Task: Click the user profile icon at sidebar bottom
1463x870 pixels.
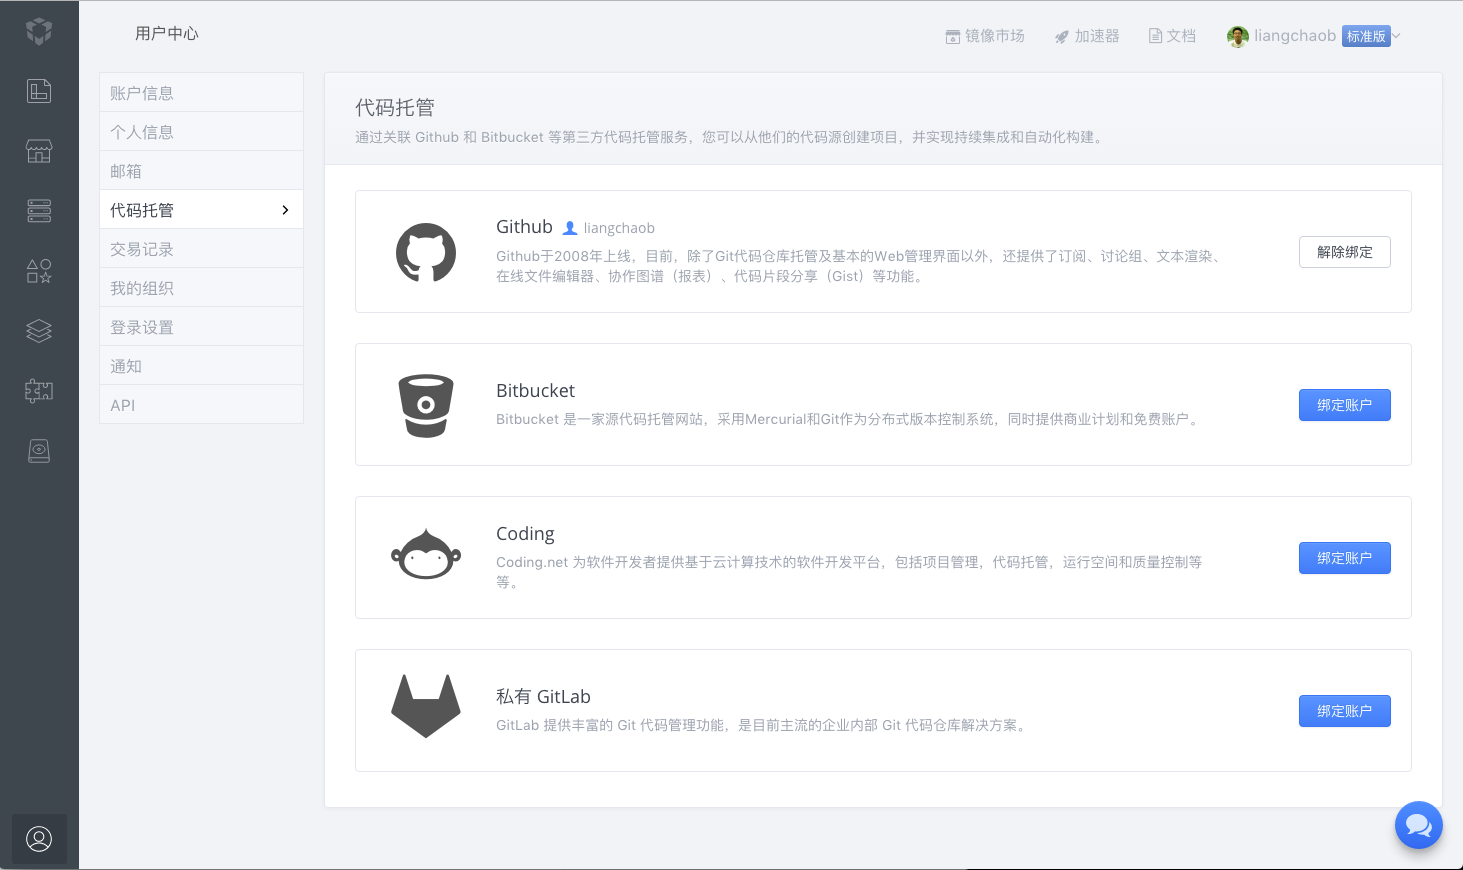Action: [x=39, y=839]
